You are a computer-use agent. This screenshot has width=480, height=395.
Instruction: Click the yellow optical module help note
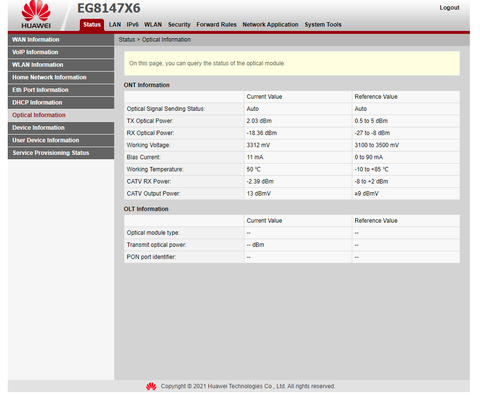coord(292,63)
